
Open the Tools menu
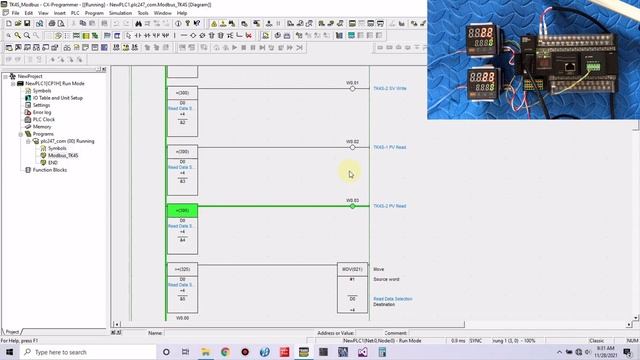[x=143, y=13]
